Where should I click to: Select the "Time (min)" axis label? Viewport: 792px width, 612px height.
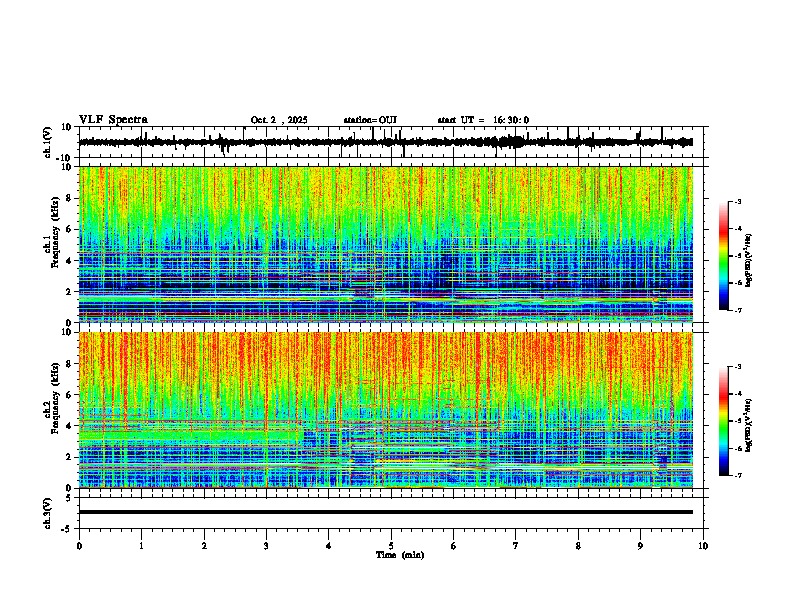400,555
